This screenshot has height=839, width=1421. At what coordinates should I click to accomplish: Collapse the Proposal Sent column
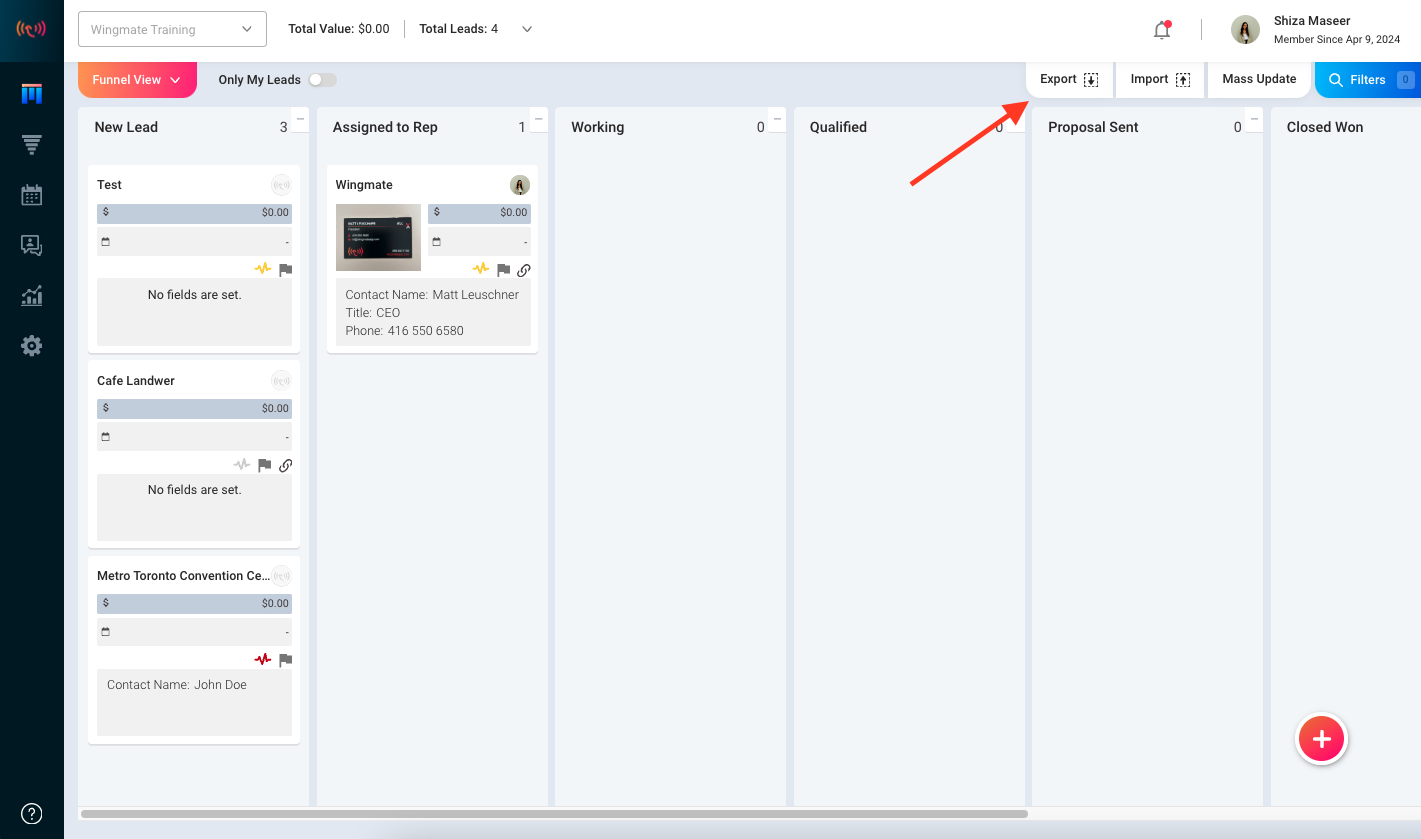coord(1255,118)
